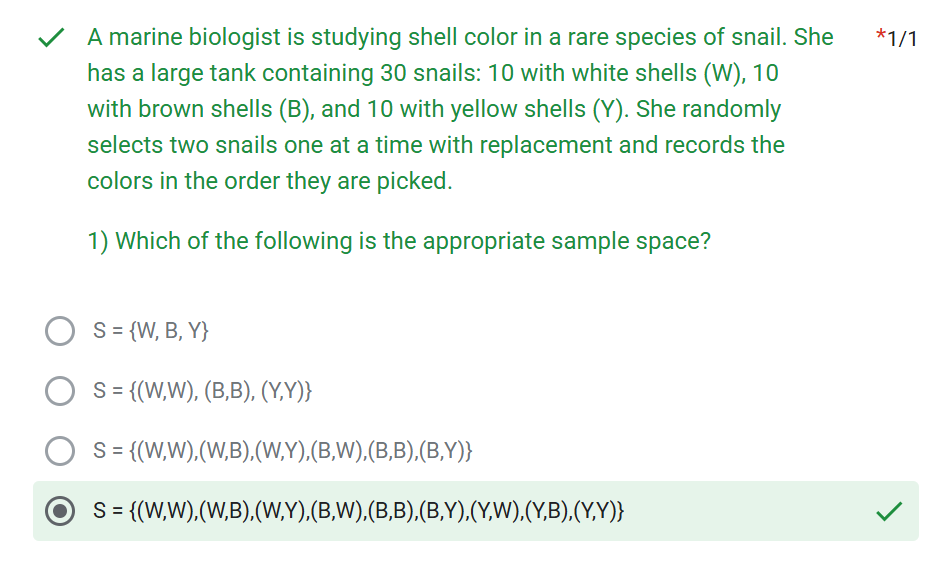Click the line "colors in the order they are picked"
Image resolution: width=943 pixels, height=578 pixels.
[270, 181]
